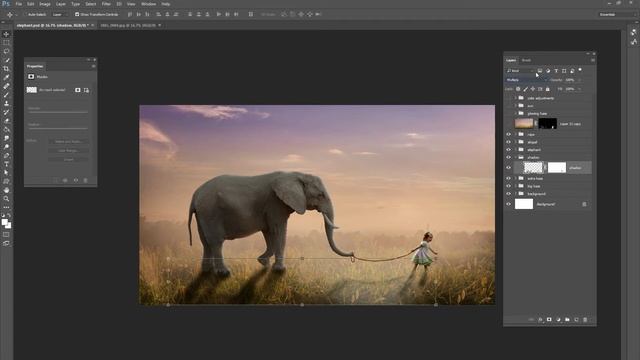Select the Layer 11 copy thumbnail

click(524, 123)
